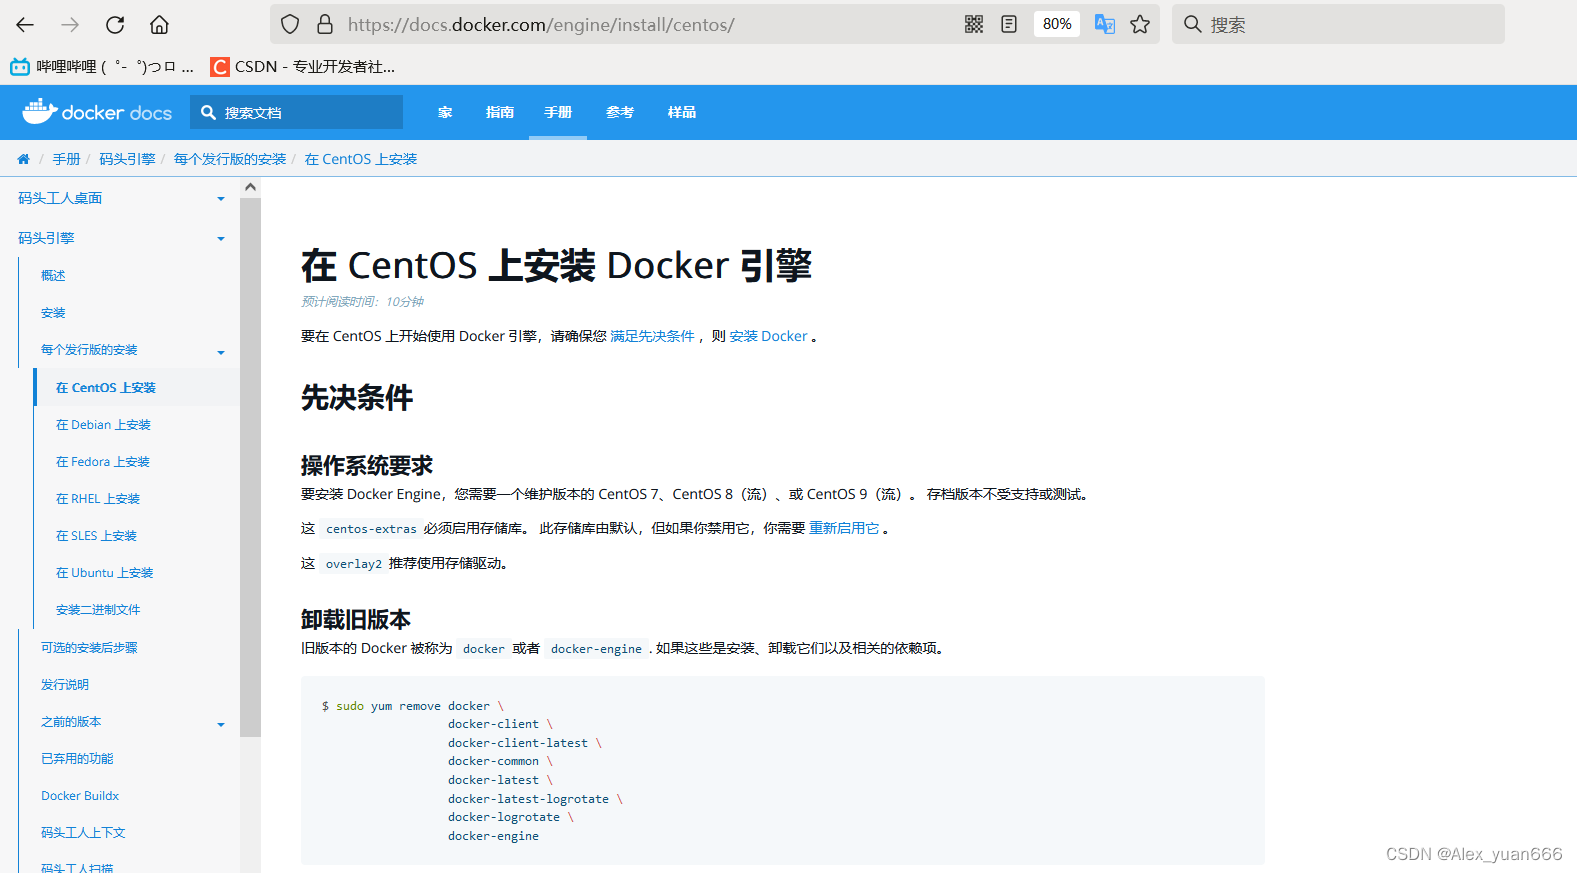Select 在 Fedora 上安装 sidebar item
1577x873 pixels.
coord(103,462)
